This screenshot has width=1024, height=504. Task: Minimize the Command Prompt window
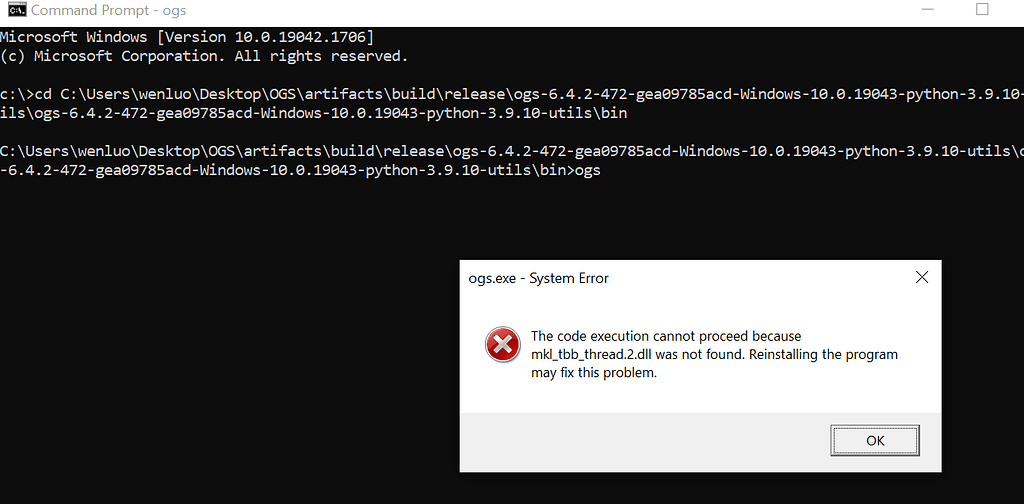click(x=921, y=10)
